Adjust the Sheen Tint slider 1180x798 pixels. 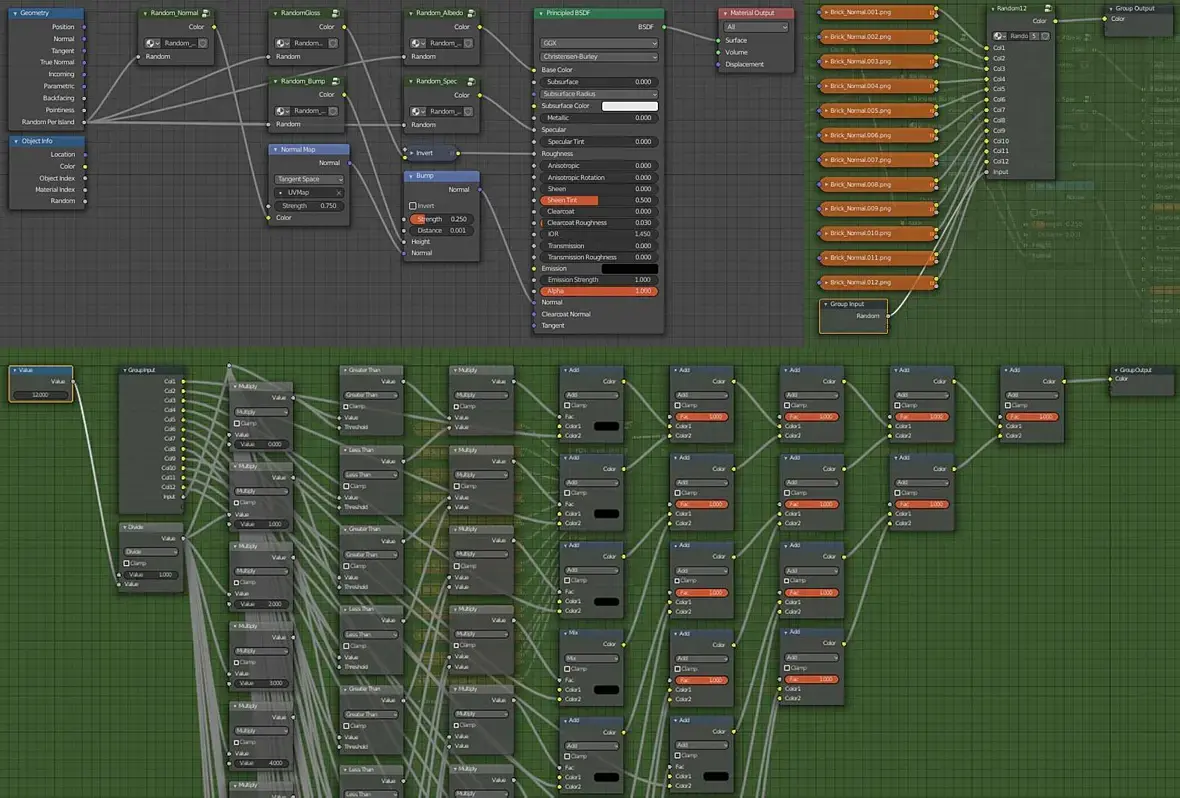598,200
